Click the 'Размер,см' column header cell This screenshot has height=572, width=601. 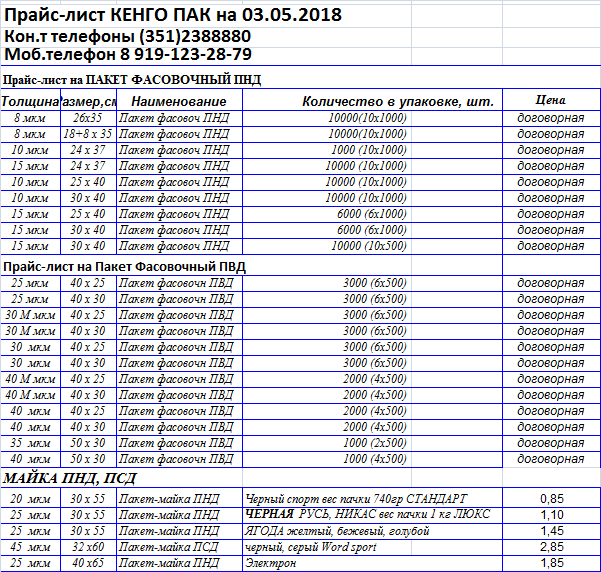[x=89, y=101]
